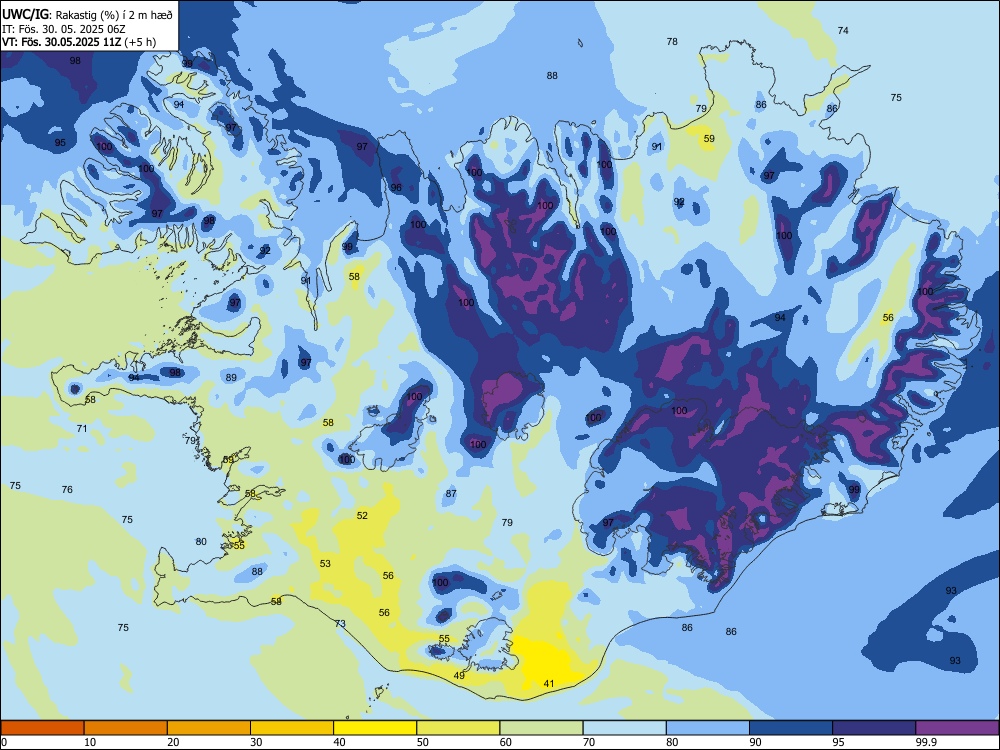Click the light green 60–70 legend swatch
The height and width of the screenshot is (750, 1000).
pos(541,728)
